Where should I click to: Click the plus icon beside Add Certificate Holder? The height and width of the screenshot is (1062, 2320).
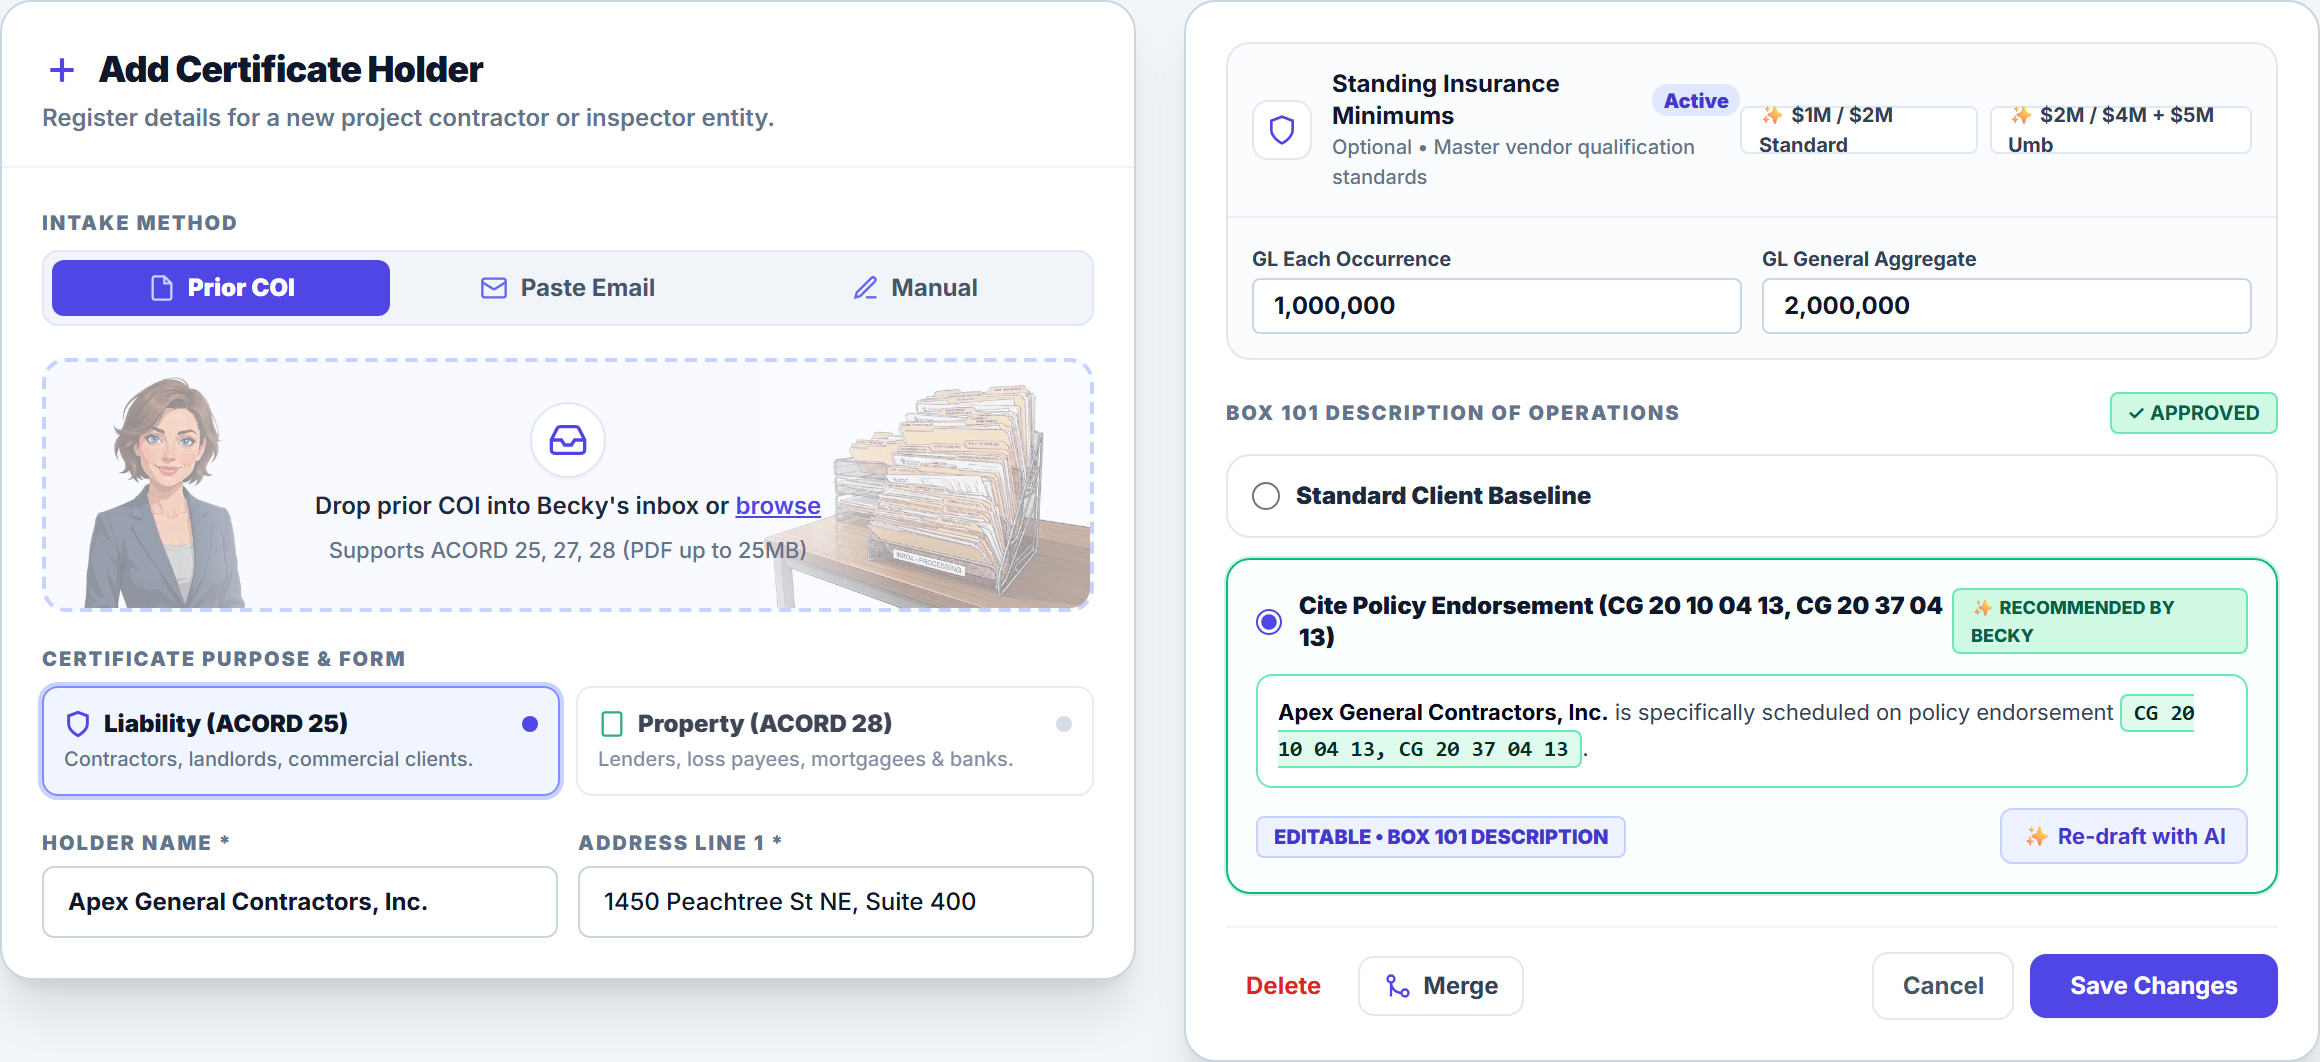(x=62, y=70)
